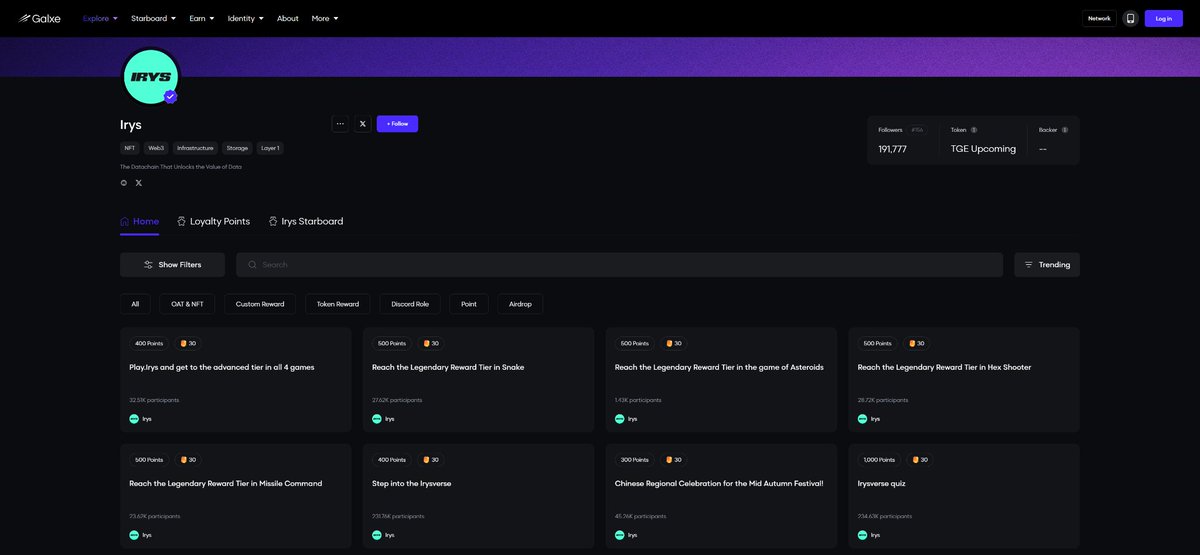The height and width of the screenshot is (555, 1200).
Task: Open the website globe icon under description
Action: pos(124,183)
